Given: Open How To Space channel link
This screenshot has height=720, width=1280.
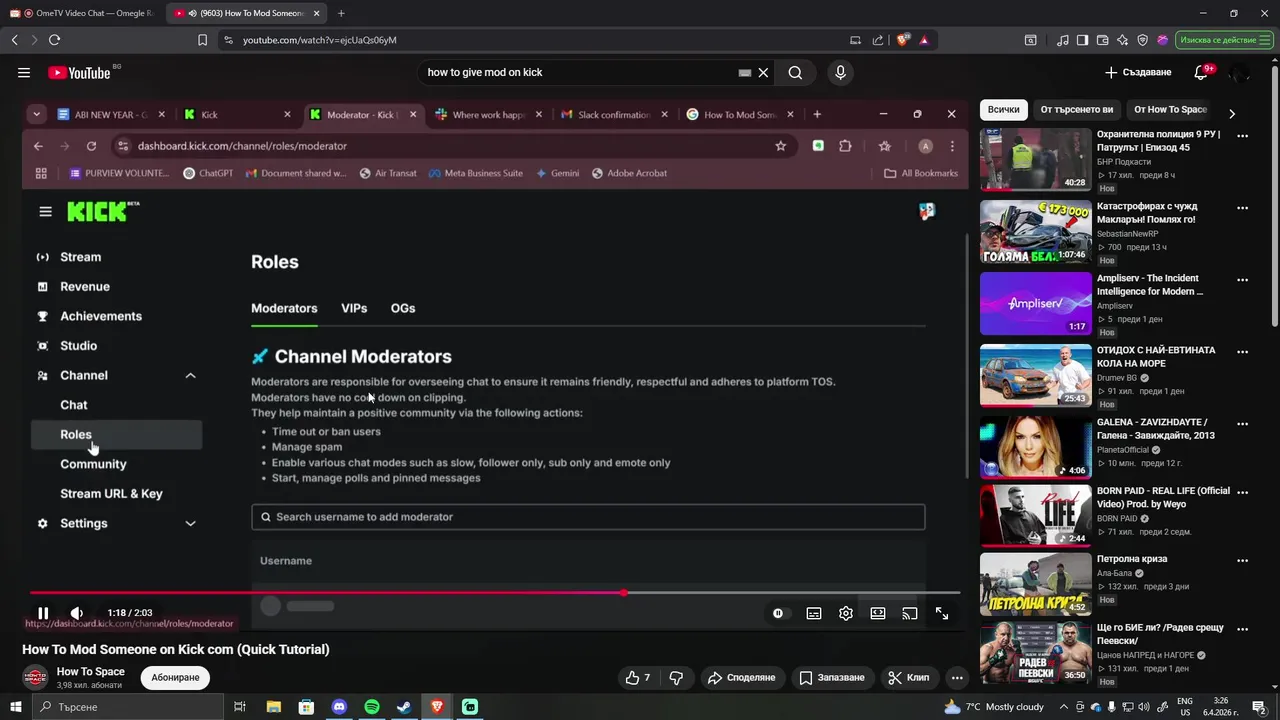Looking at the screenshot, I should pos(90,671).
